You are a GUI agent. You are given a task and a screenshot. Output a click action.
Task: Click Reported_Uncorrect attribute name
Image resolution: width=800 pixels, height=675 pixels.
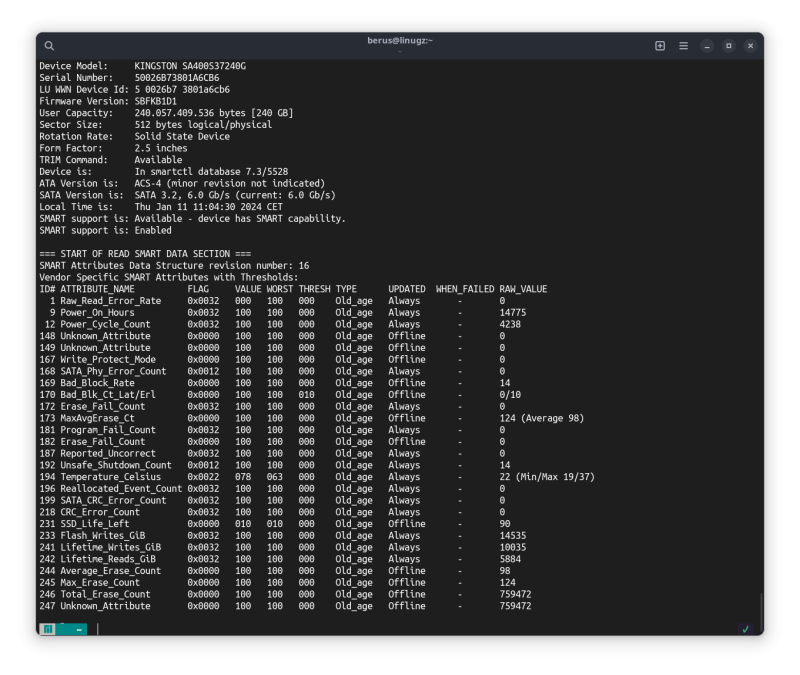click(x=108, y=453)
